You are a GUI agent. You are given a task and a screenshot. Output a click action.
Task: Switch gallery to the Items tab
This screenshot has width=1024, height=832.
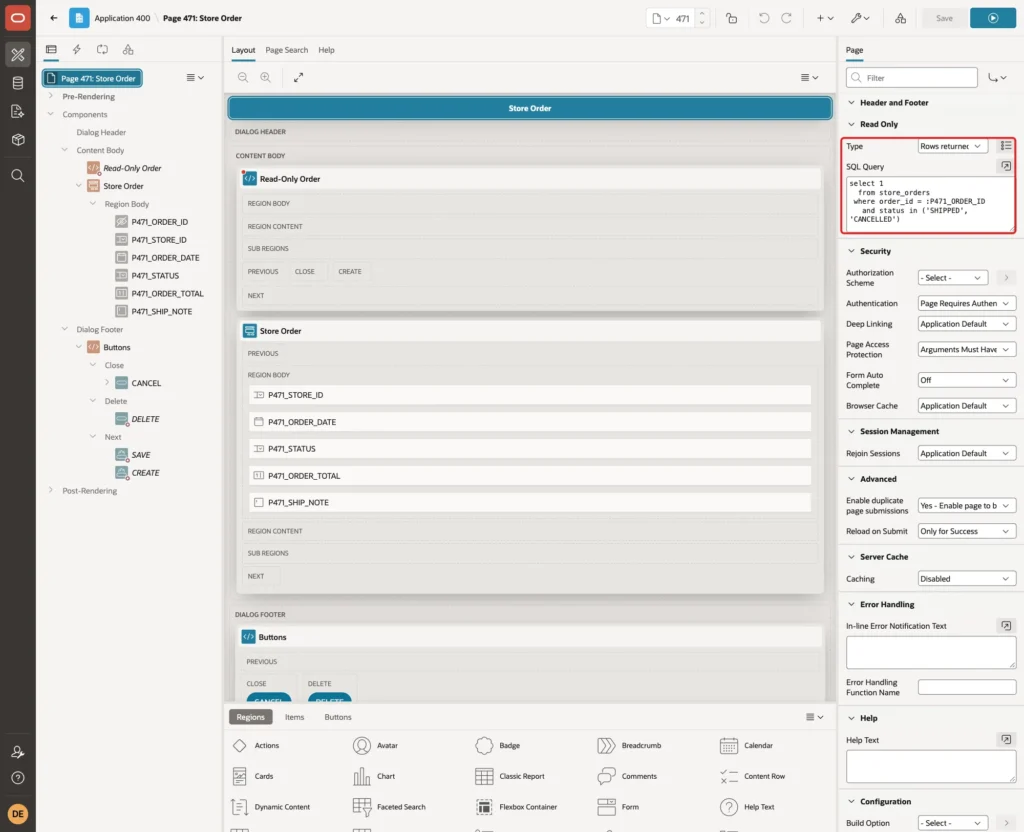pyautogui.click(x=295, y=717)
